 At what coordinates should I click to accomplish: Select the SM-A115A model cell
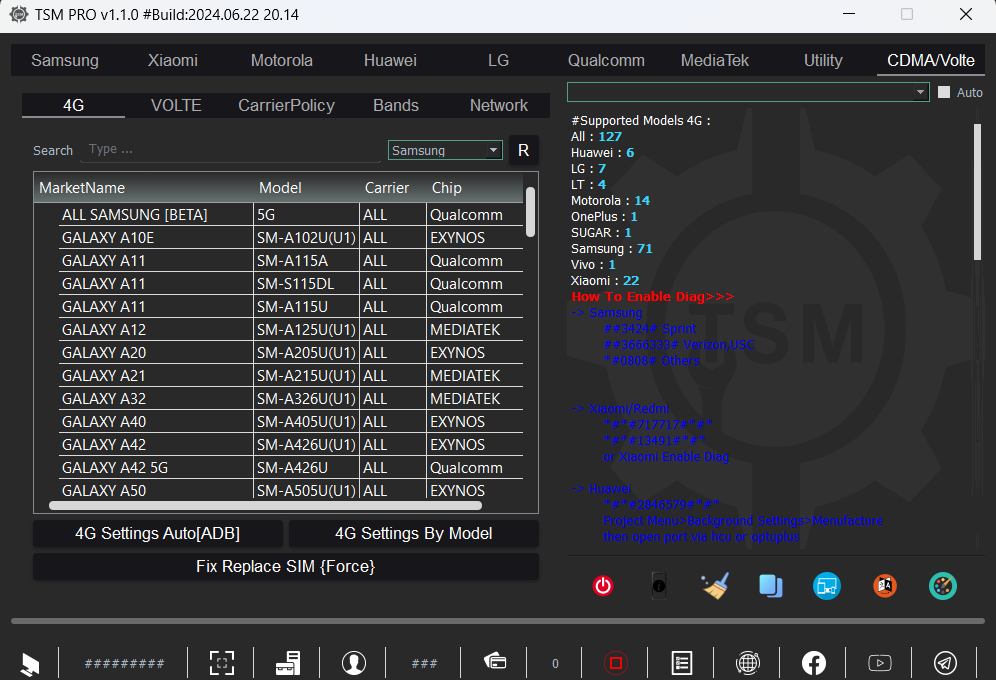pos(307,260)
